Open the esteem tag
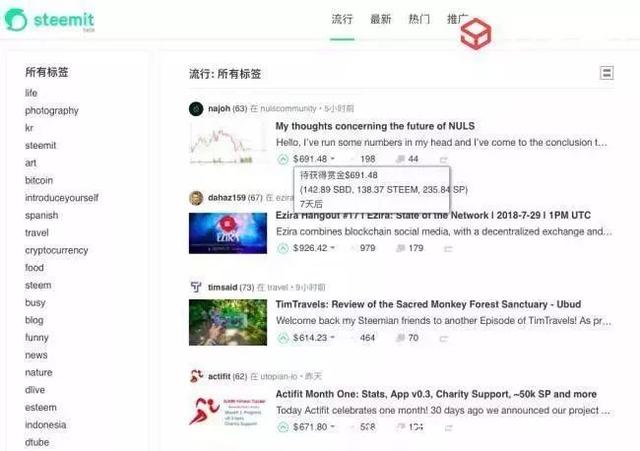This screenshot has height=451, width=640. pyautogui.click(x=40, y=408)
